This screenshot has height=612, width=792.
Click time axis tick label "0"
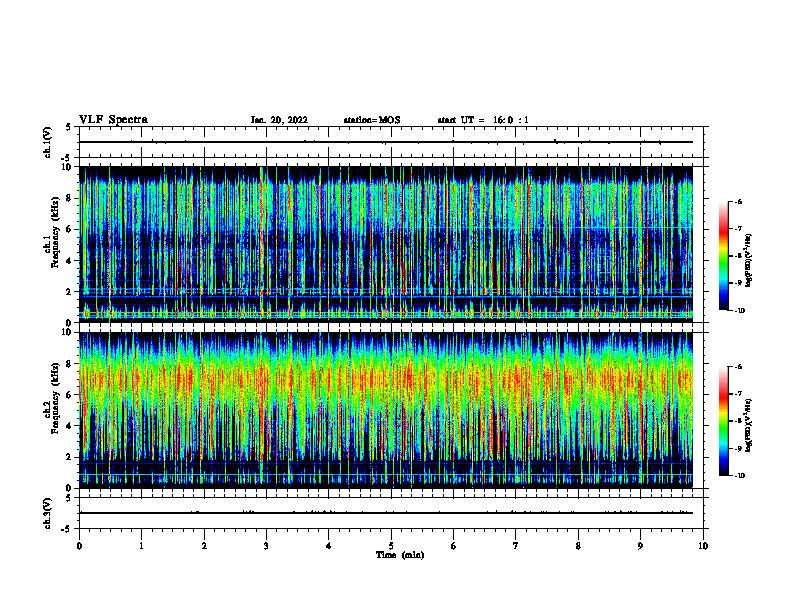pos(79,546)
